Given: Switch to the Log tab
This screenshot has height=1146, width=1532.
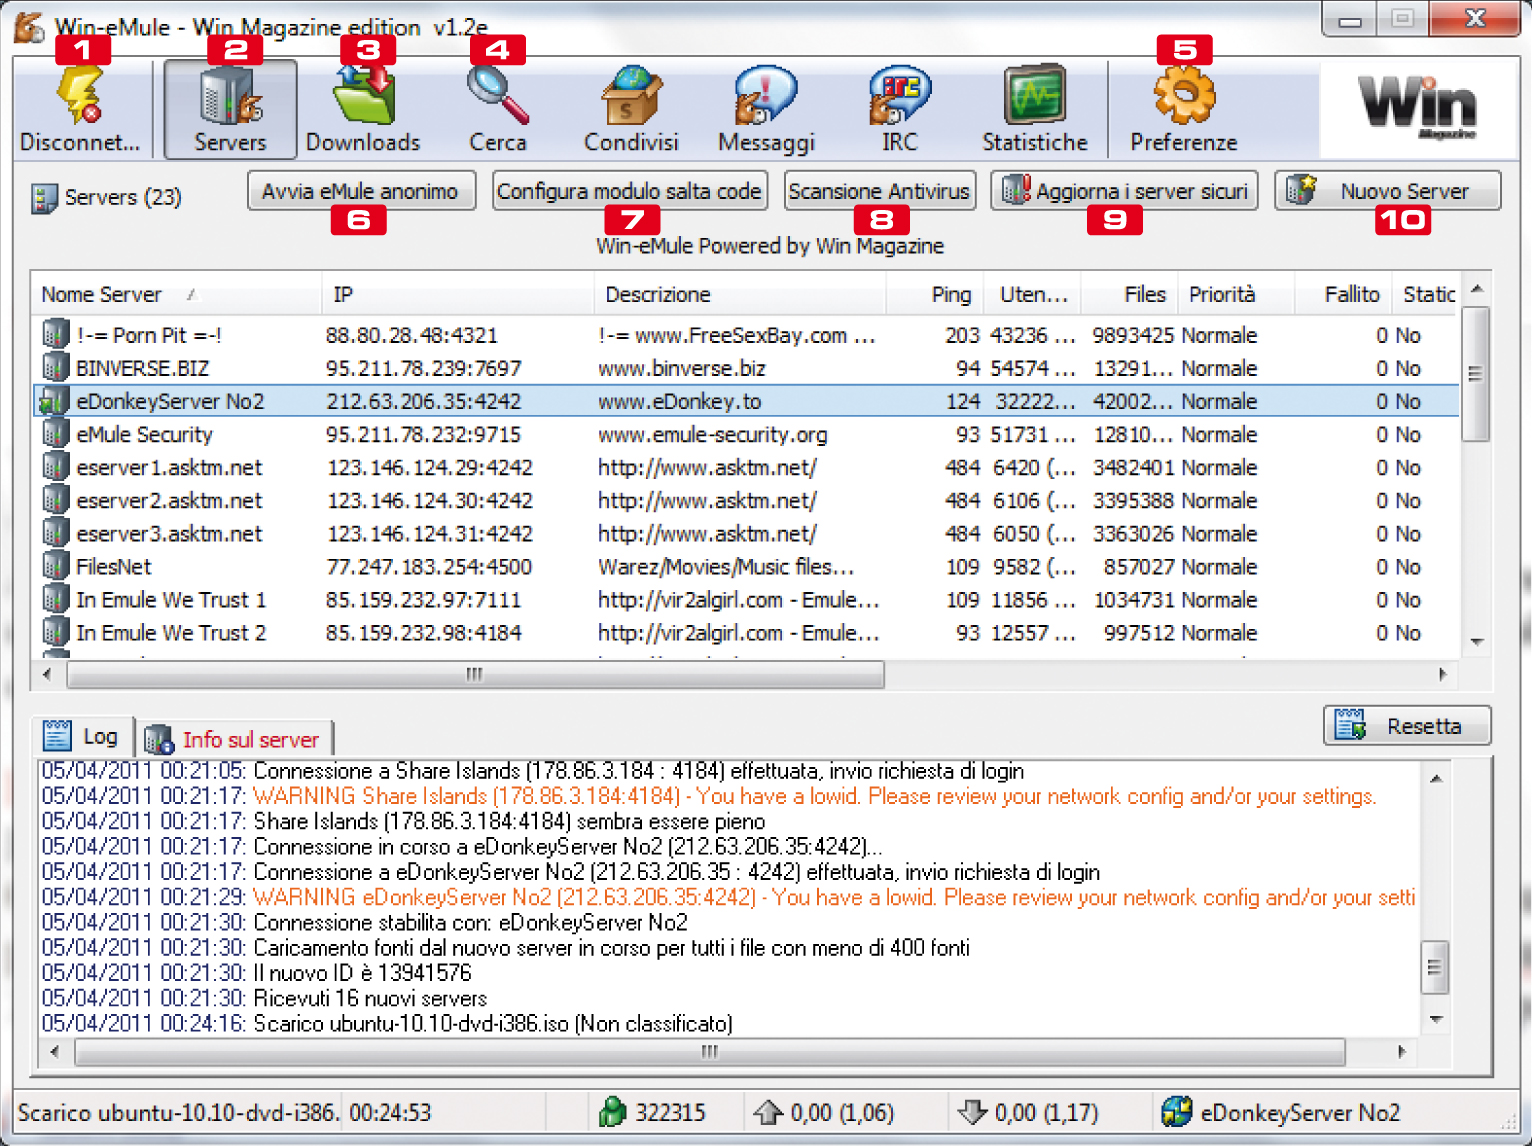Looking at the screenshot, I should pos(82,737).
